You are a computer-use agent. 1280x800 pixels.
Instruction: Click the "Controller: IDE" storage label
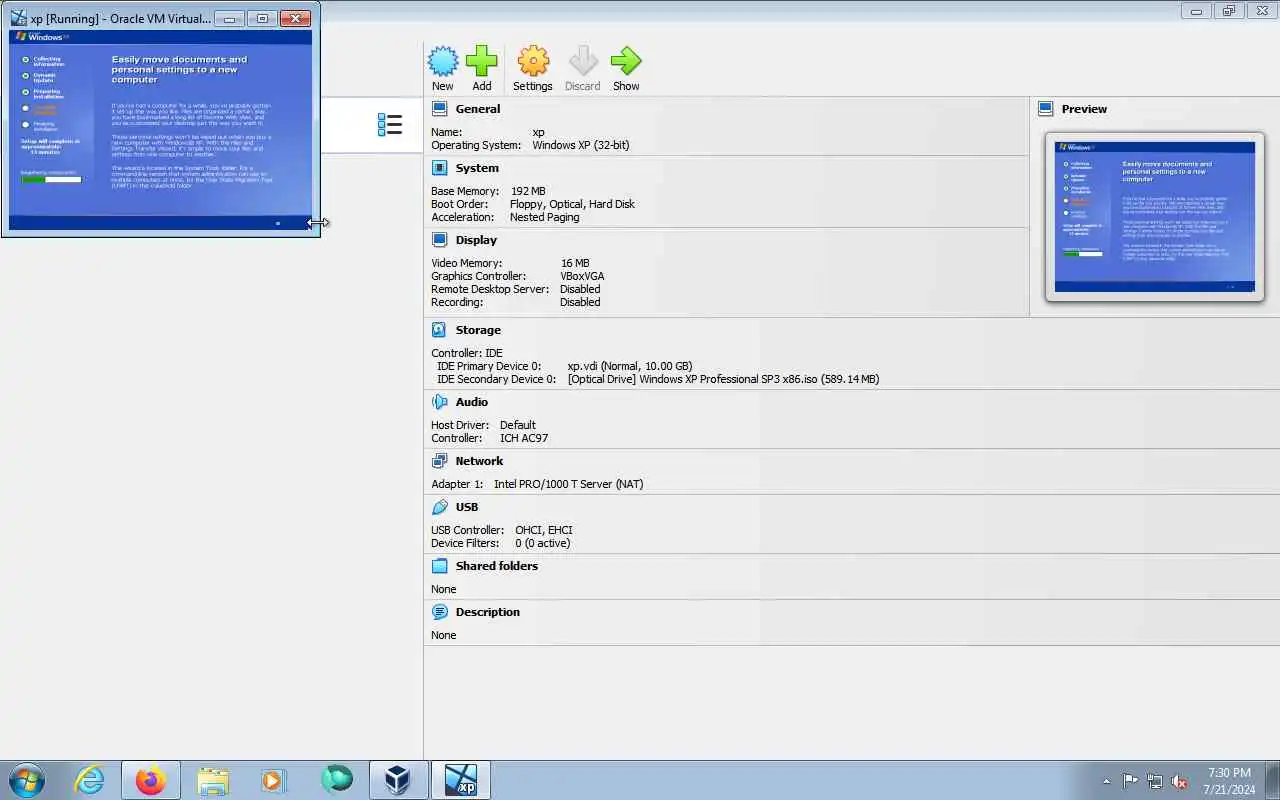pyautogui.click(x=467, y=353)
